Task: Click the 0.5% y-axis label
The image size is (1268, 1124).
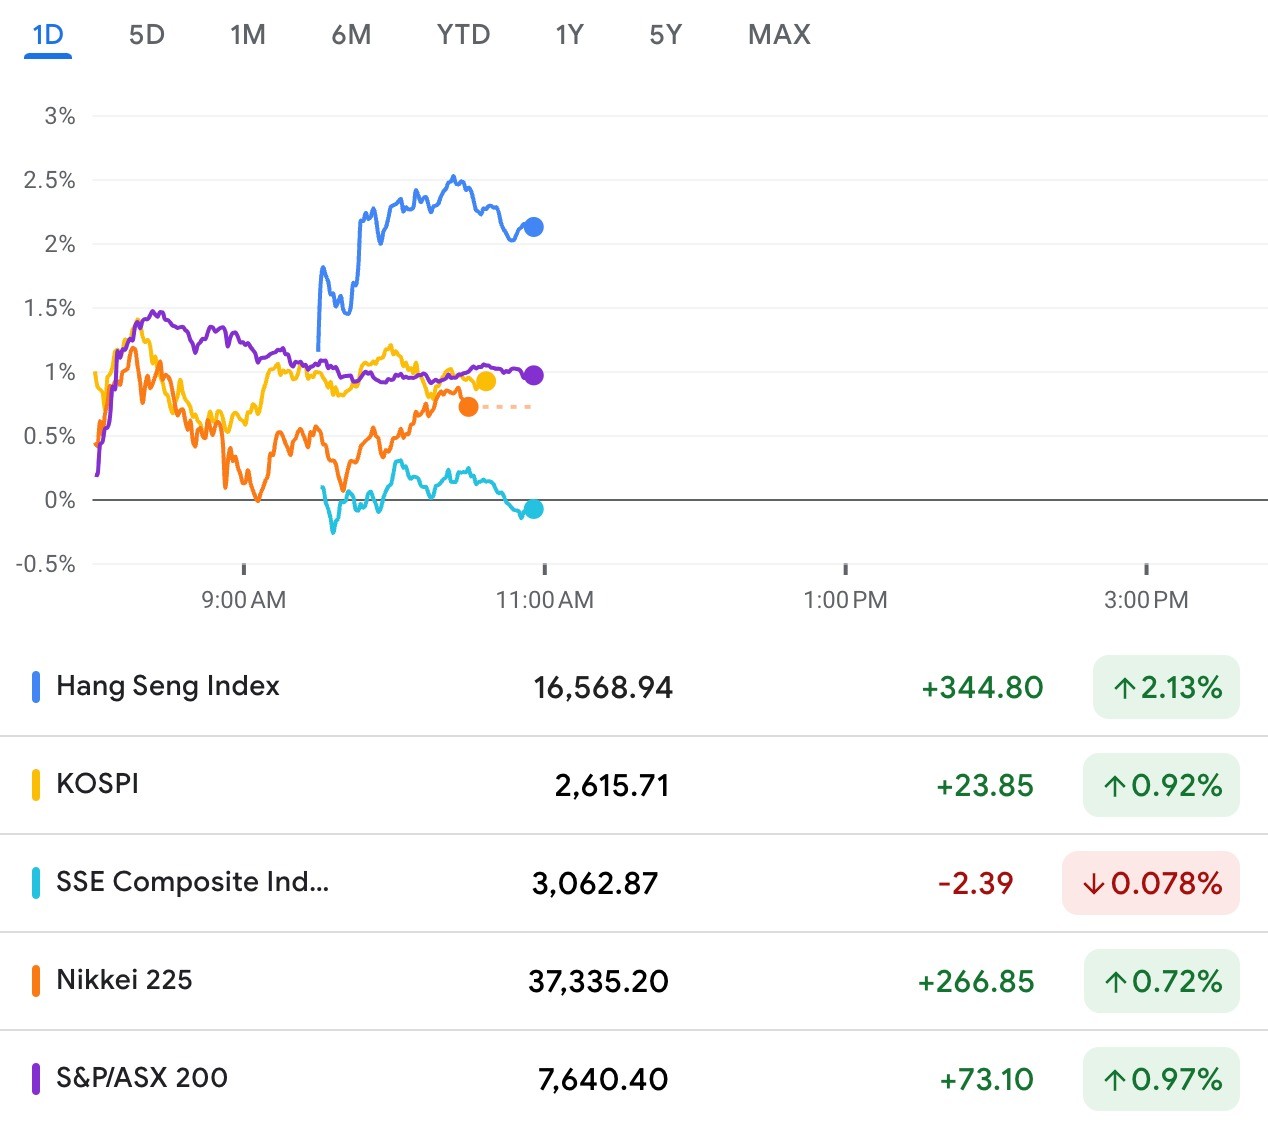Action: pyautogui.click(x=50, y=436)
